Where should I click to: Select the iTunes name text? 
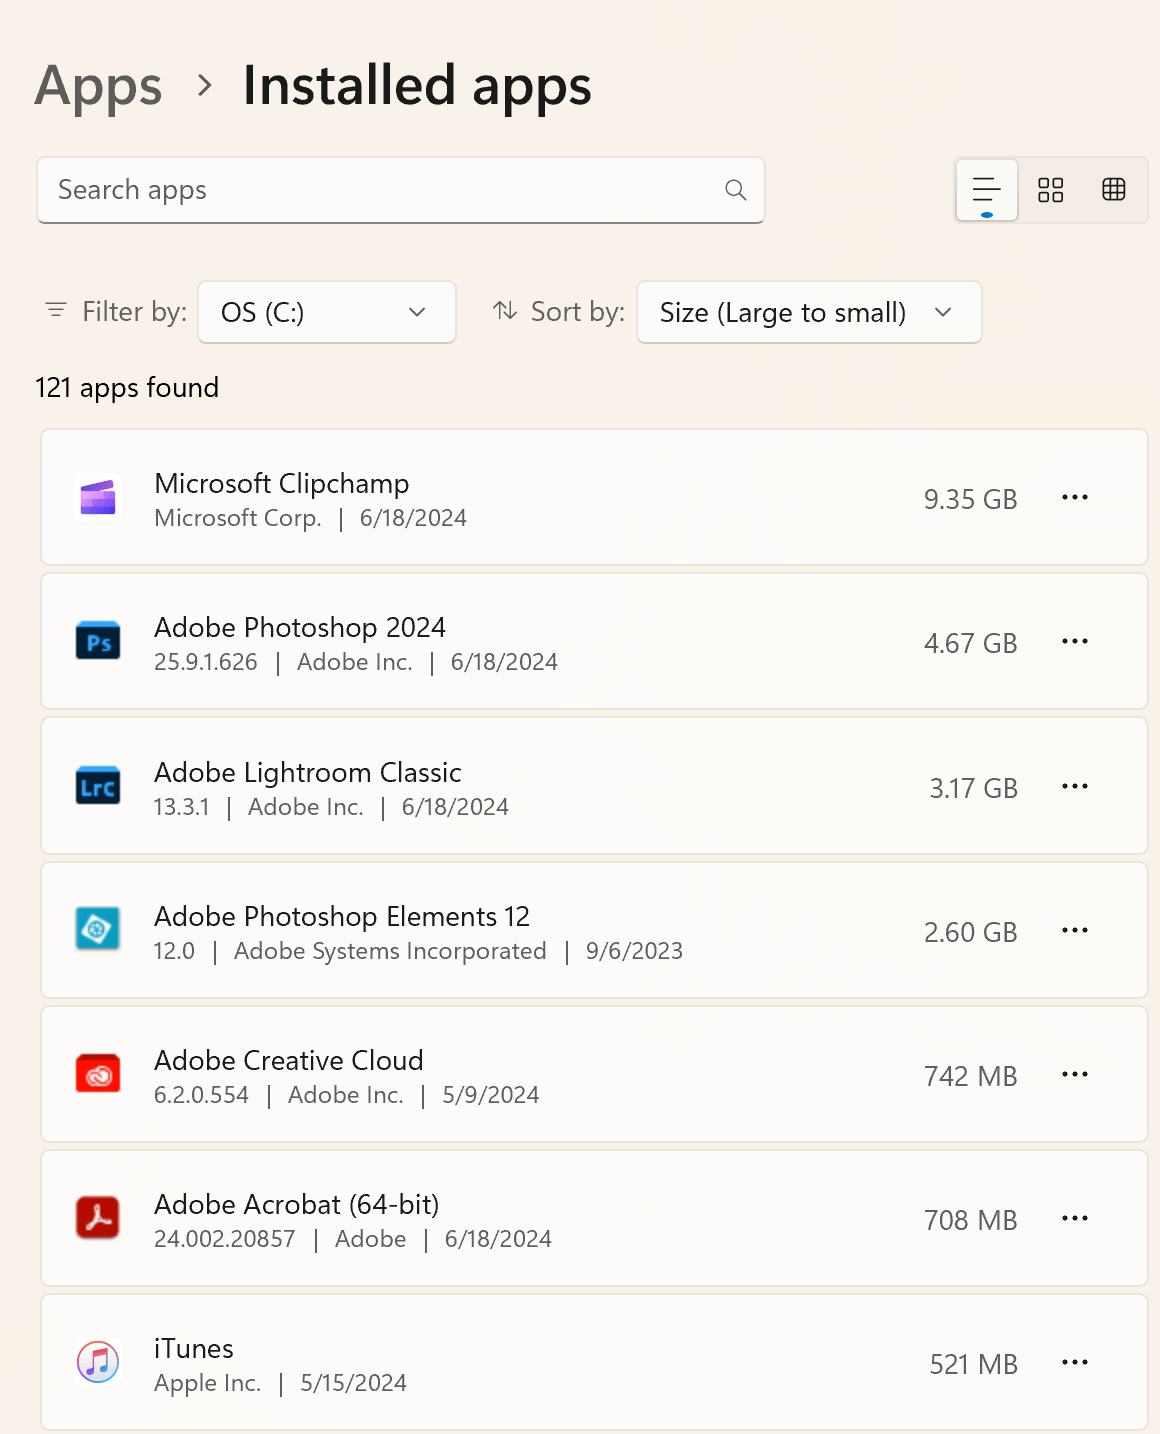click(x=194, y=1349)
